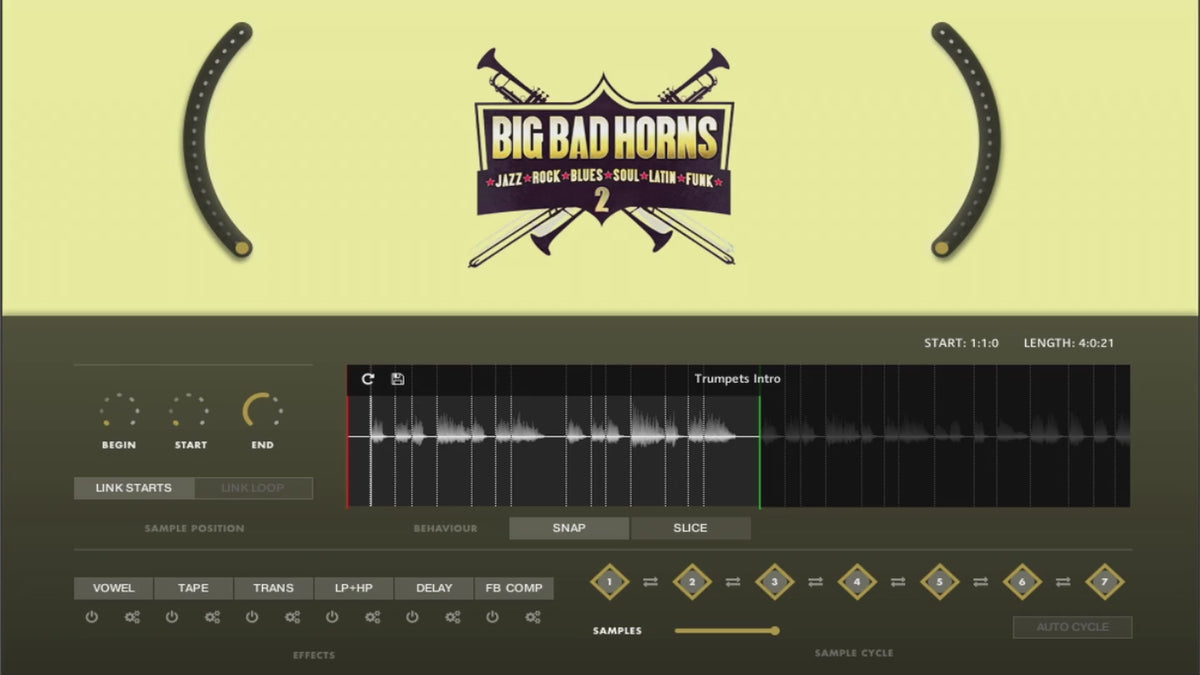
Task: Open settings gears under VOWEL effect
Action: [x=132, y=617]
